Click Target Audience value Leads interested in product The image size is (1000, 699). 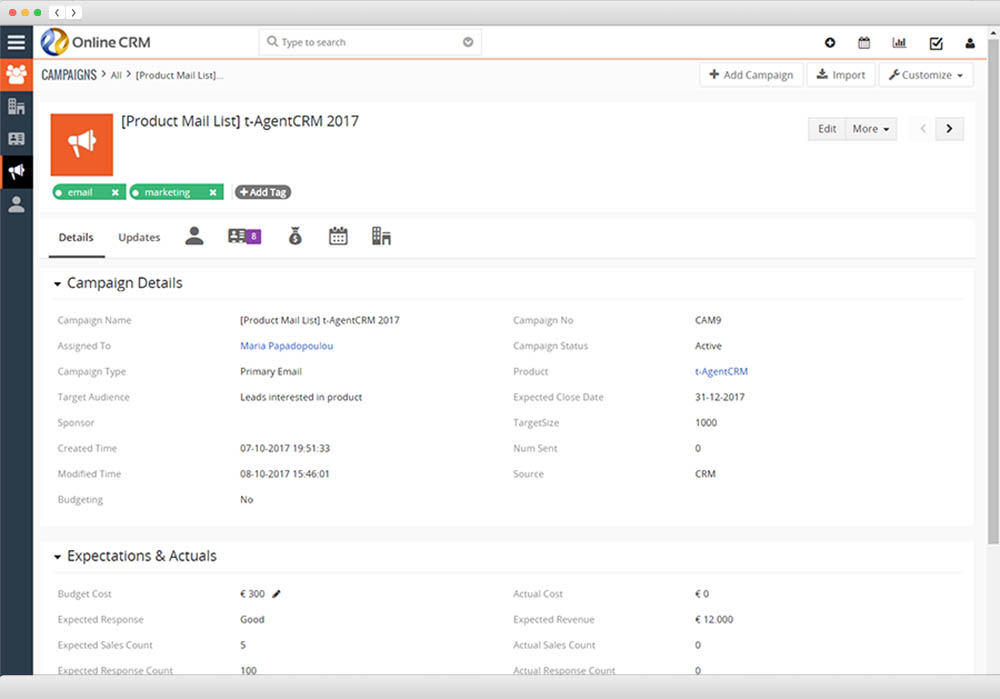click(x=301, y=397)
